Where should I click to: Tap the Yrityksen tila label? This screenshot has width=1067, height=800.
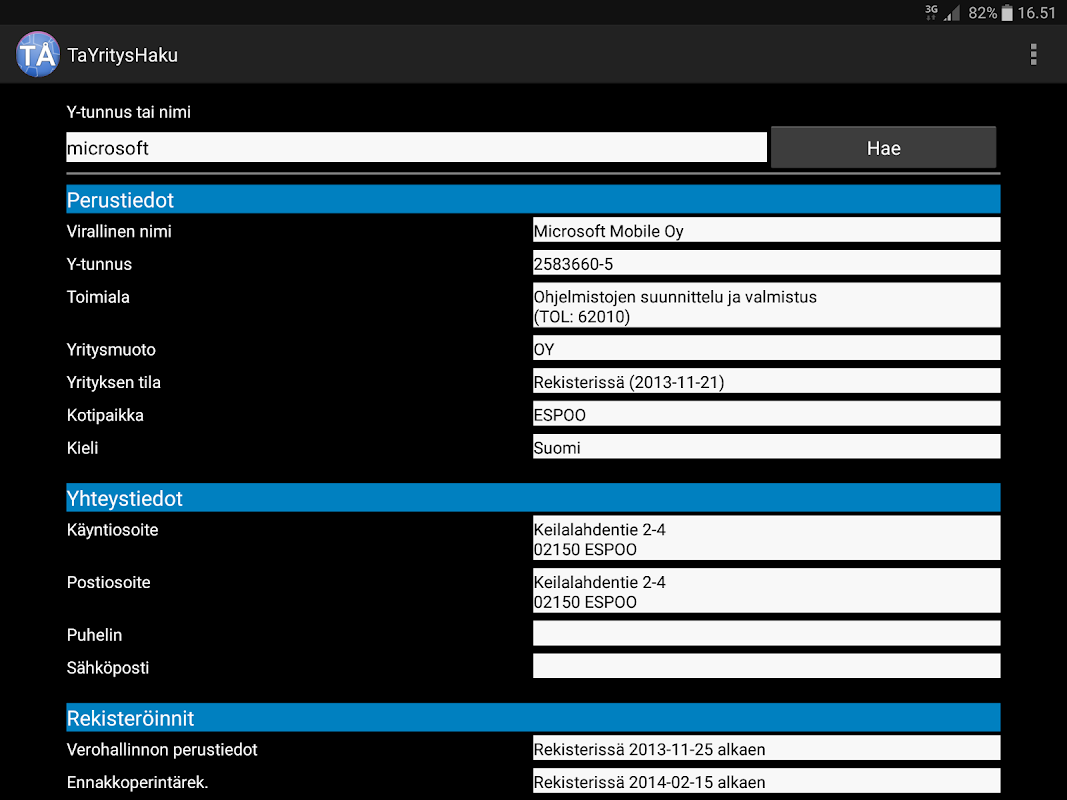pos(114,382)
